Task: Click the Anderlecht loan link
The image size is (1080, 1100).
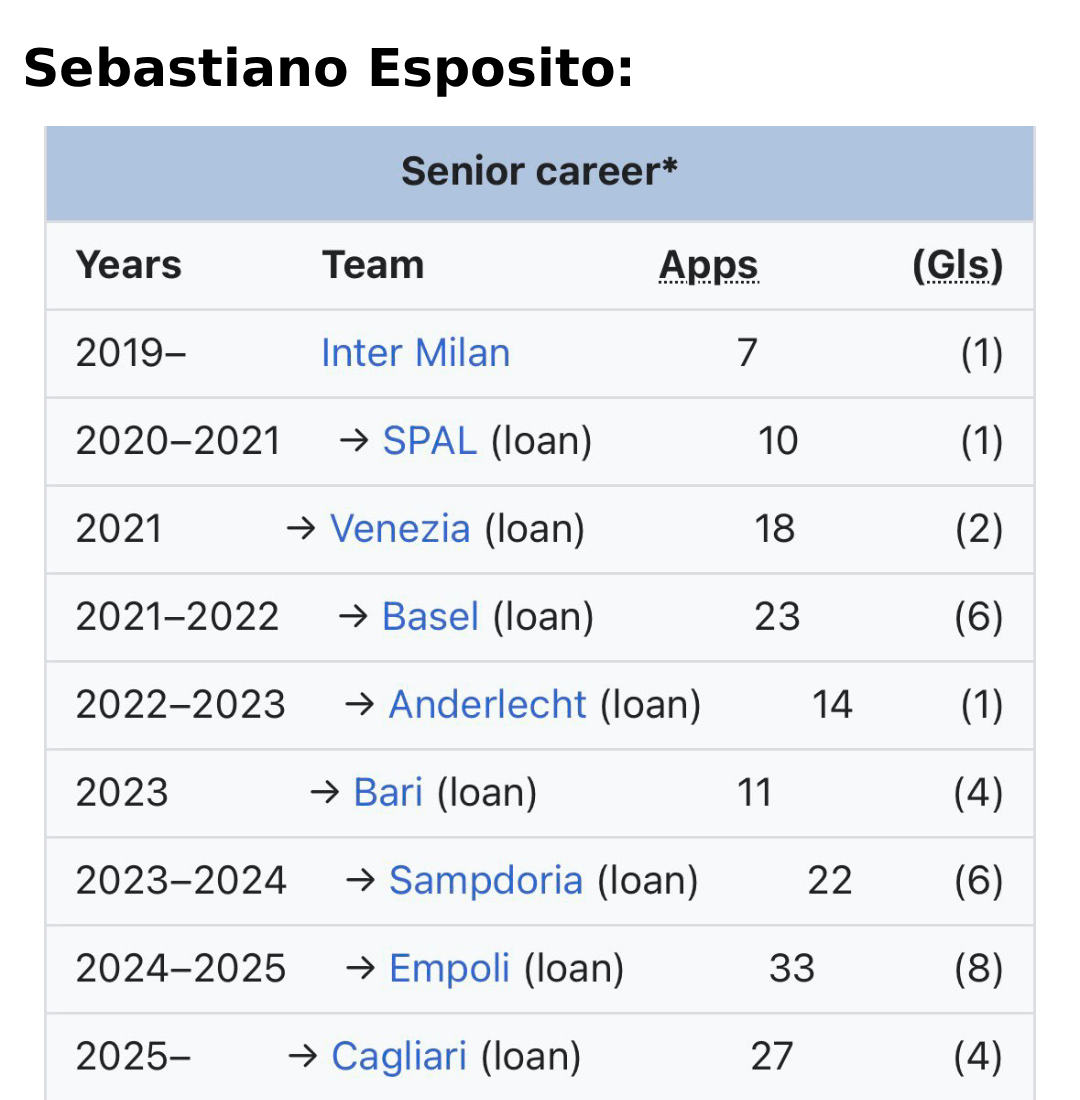Action: coord(487,705)
